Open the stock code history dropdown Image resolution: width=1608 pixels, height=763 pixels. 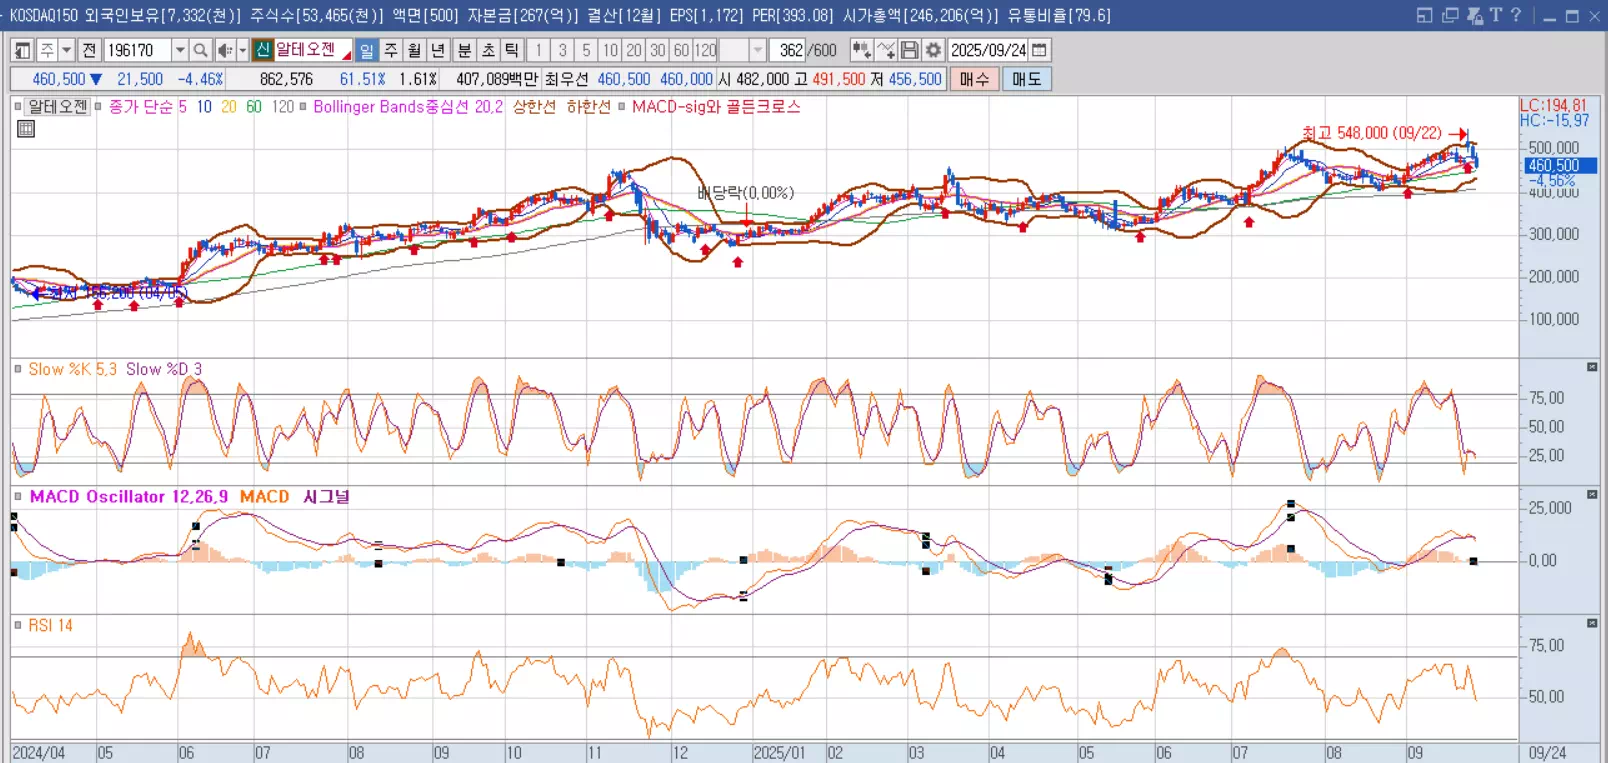coord(180,50)
